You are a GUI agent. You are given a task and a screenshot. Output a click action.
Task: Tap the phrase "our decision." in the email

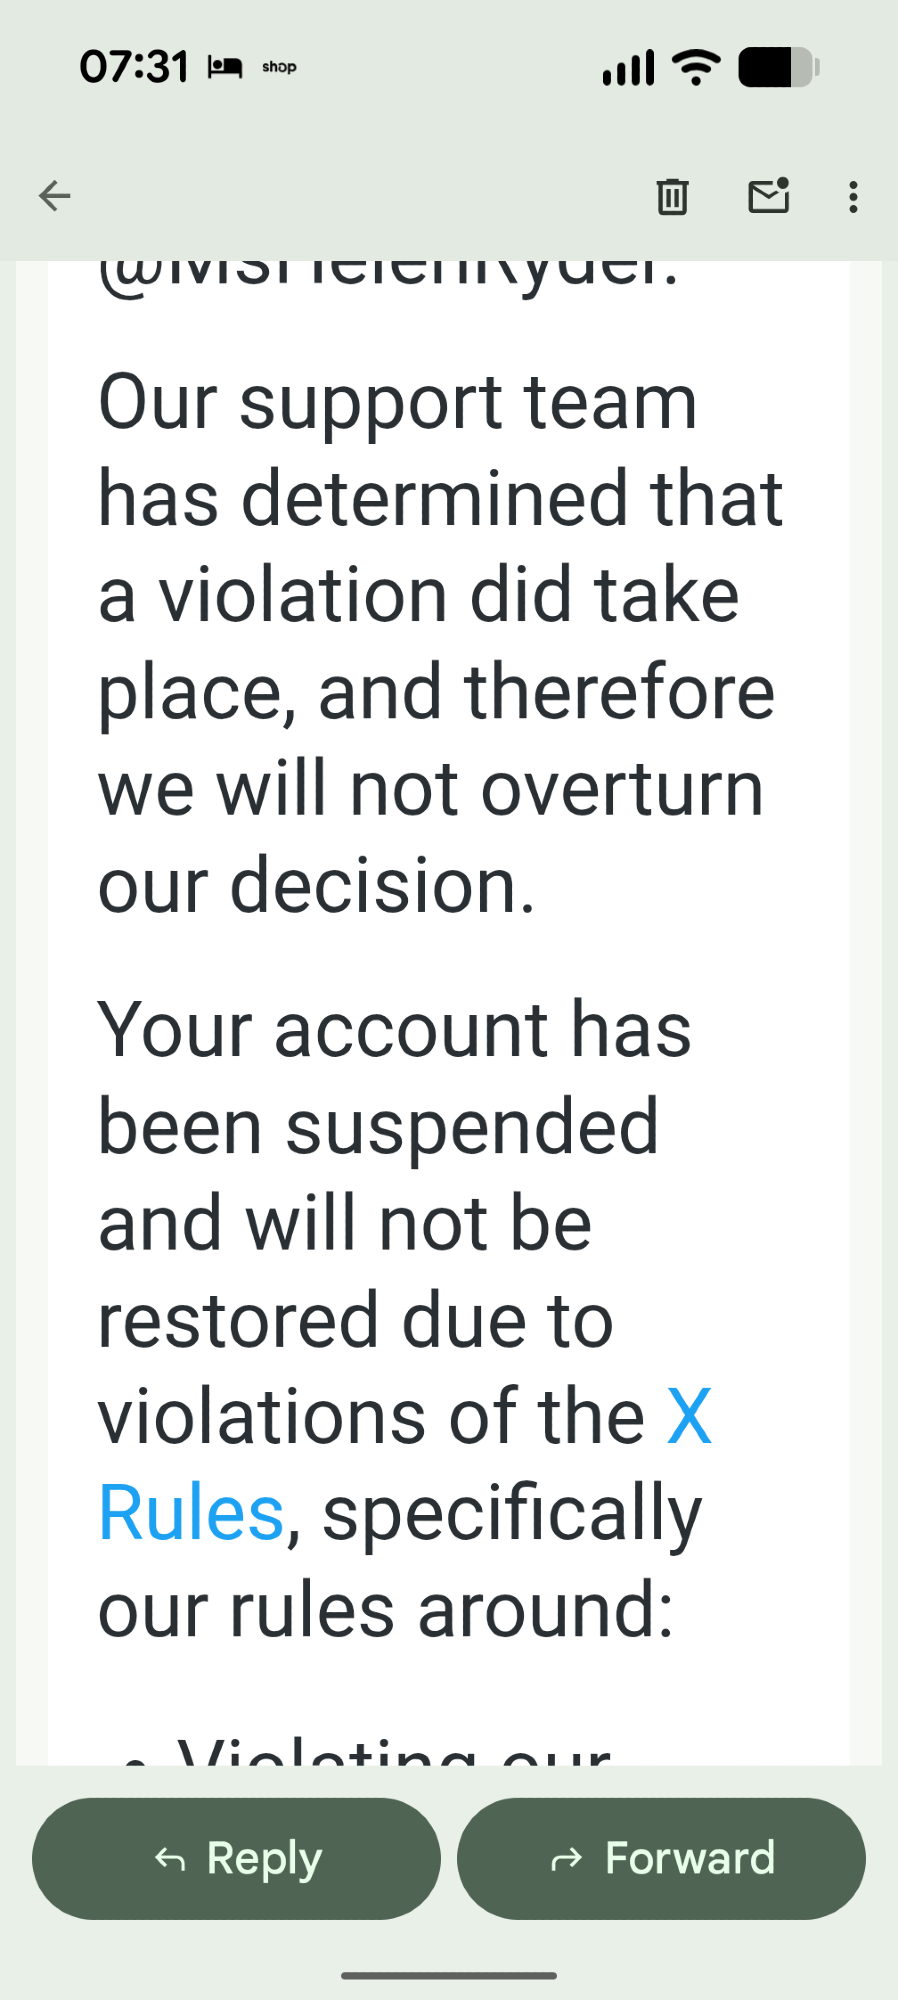coord(316,886)
